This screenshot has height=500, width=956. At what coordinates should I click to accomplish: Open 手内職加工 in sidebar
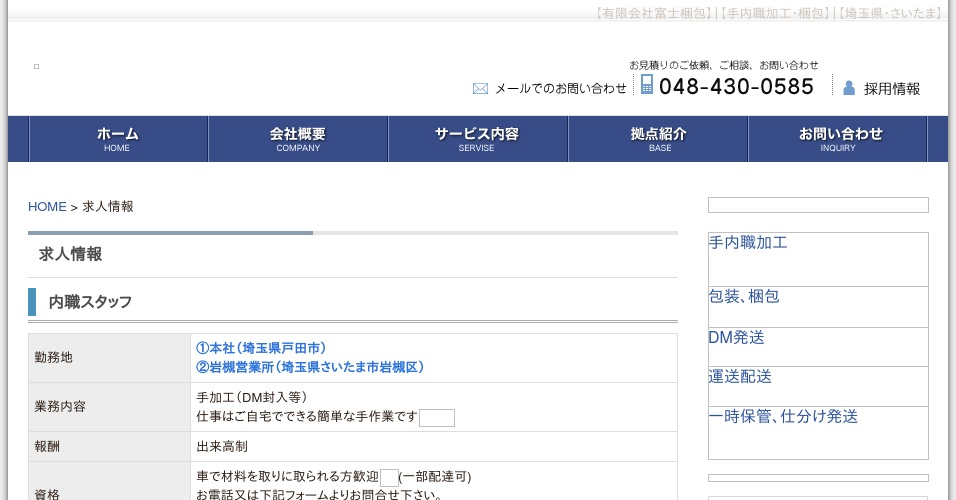pyautogui.click(x=748, y=243)
